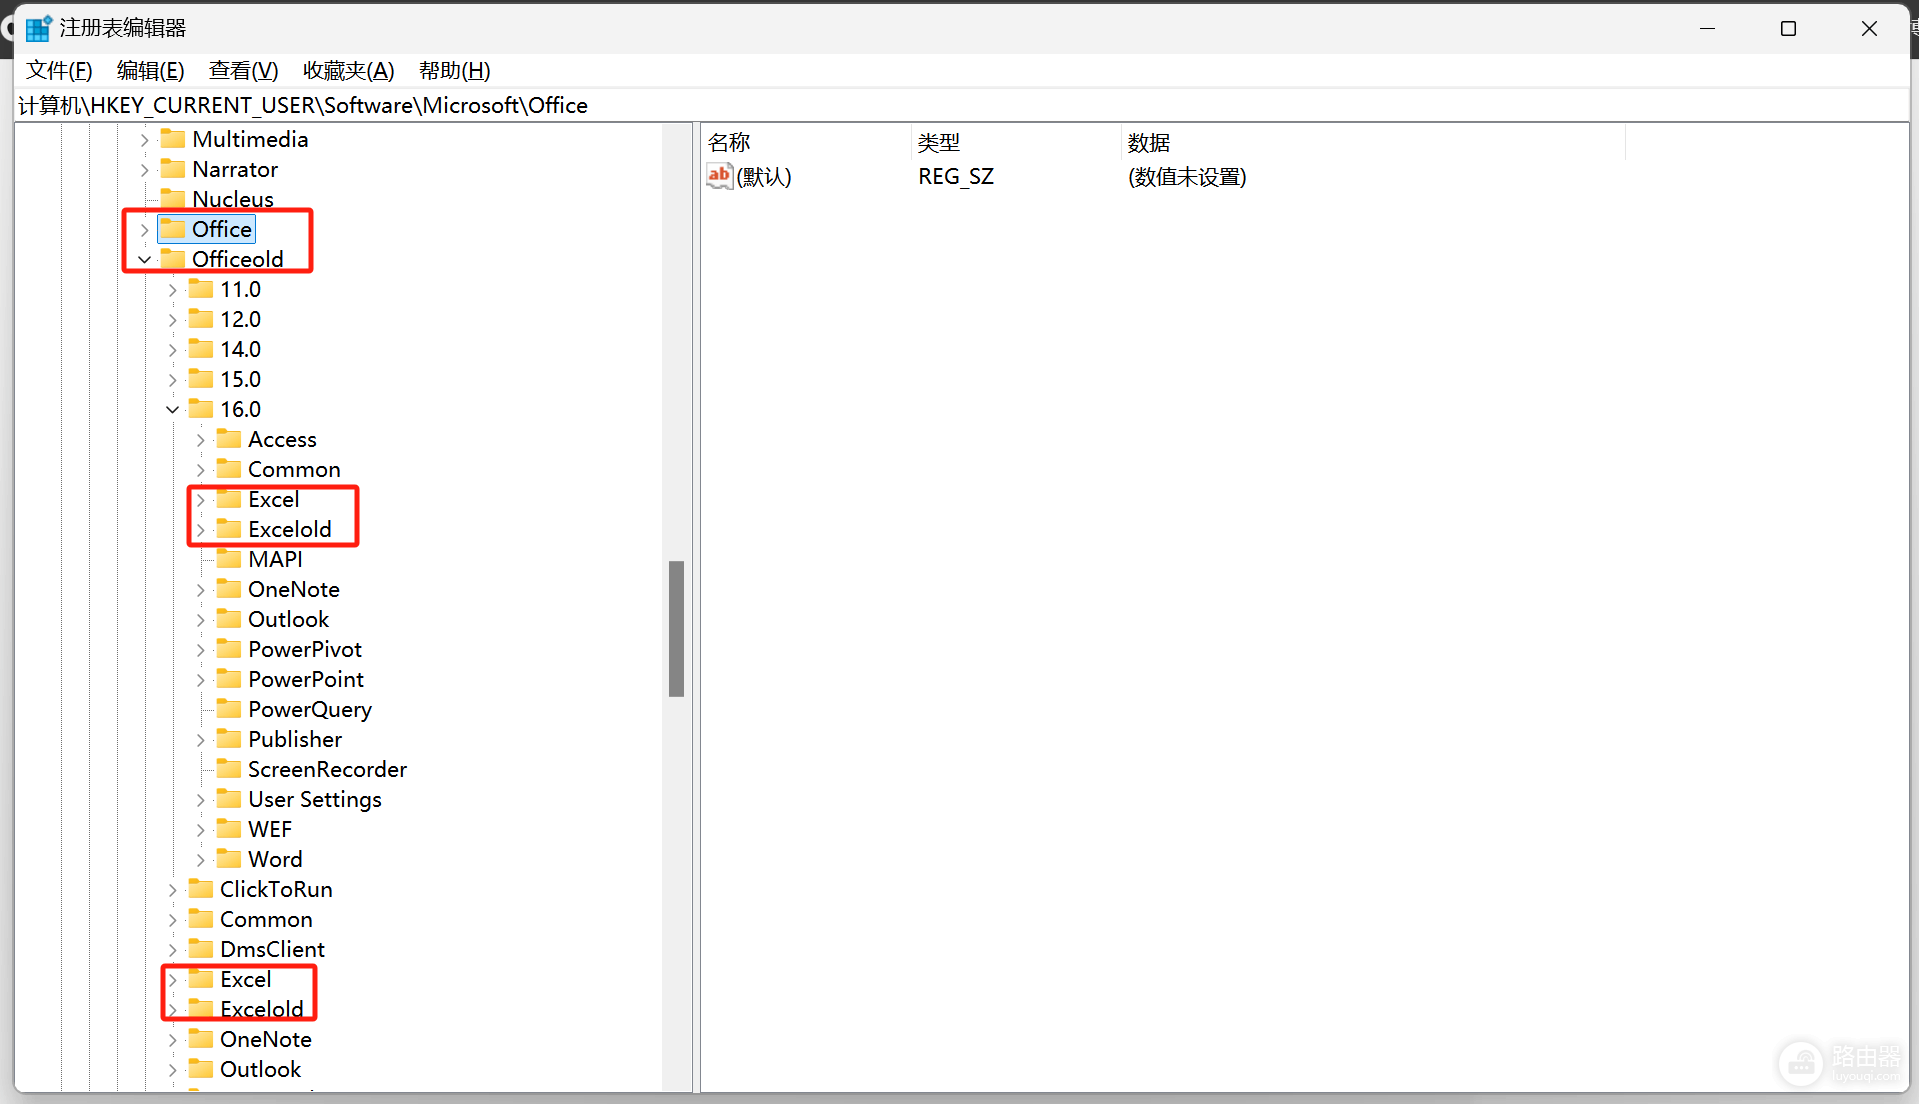Expand the PowerPivot key
1919x1104 pixels.
(x=201, y=650)
